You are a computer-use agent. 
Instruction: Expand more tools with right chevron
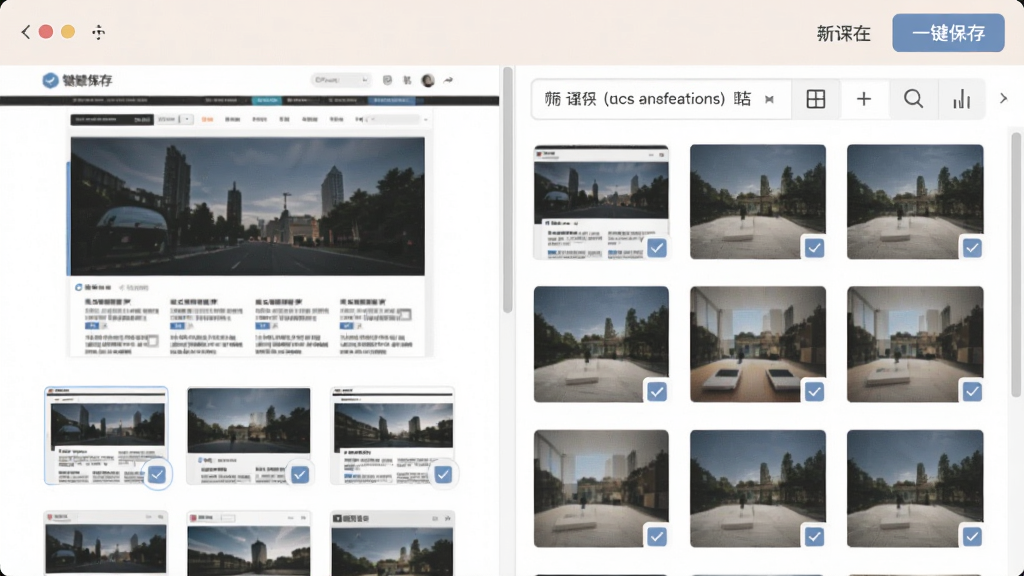[x=1004, y=99]
